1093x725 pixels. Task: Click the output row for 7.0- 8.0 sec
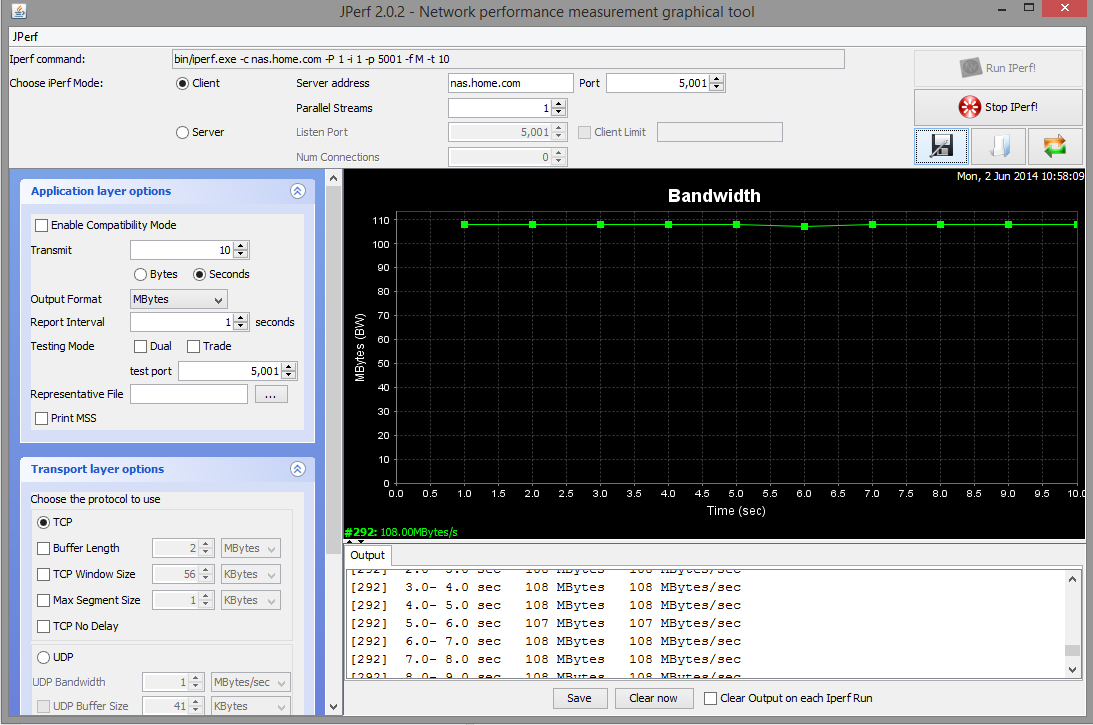pyautogui.click(x=546, y=659)
